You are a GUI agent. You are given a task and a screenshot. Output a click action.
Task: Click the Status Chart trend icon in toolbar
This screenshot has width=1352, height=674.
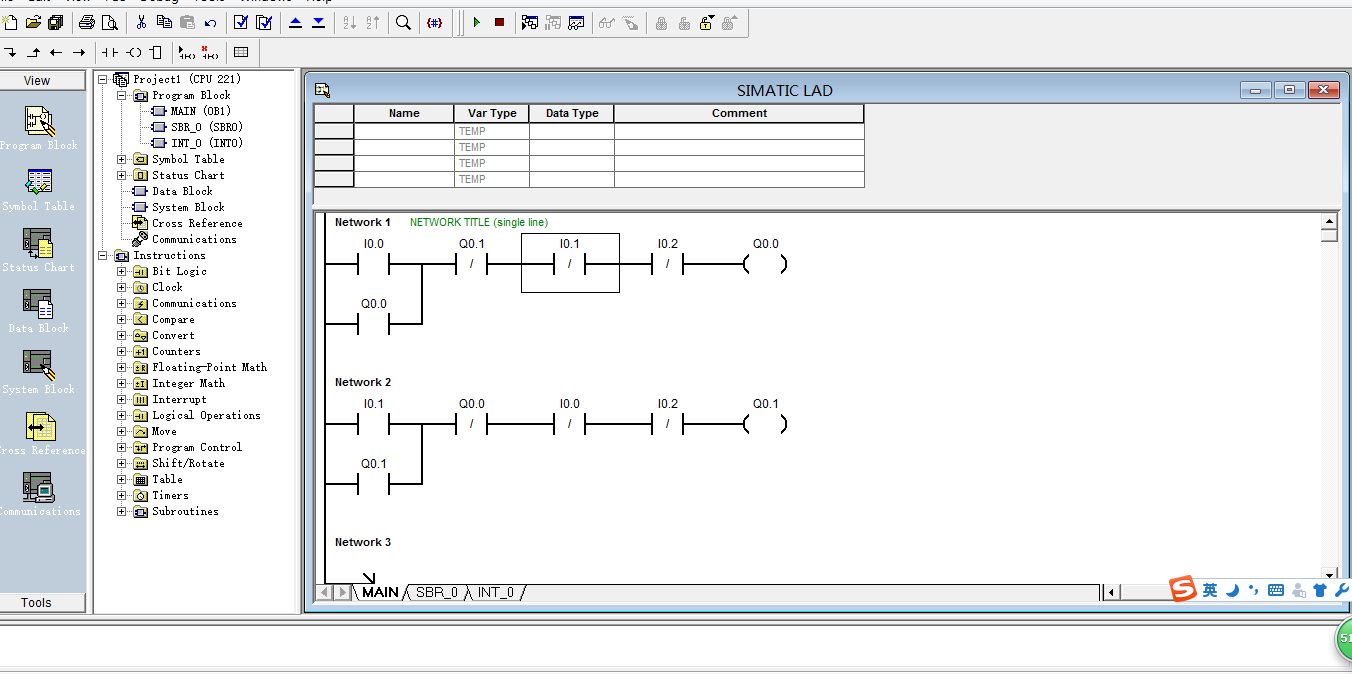[576, 22]
